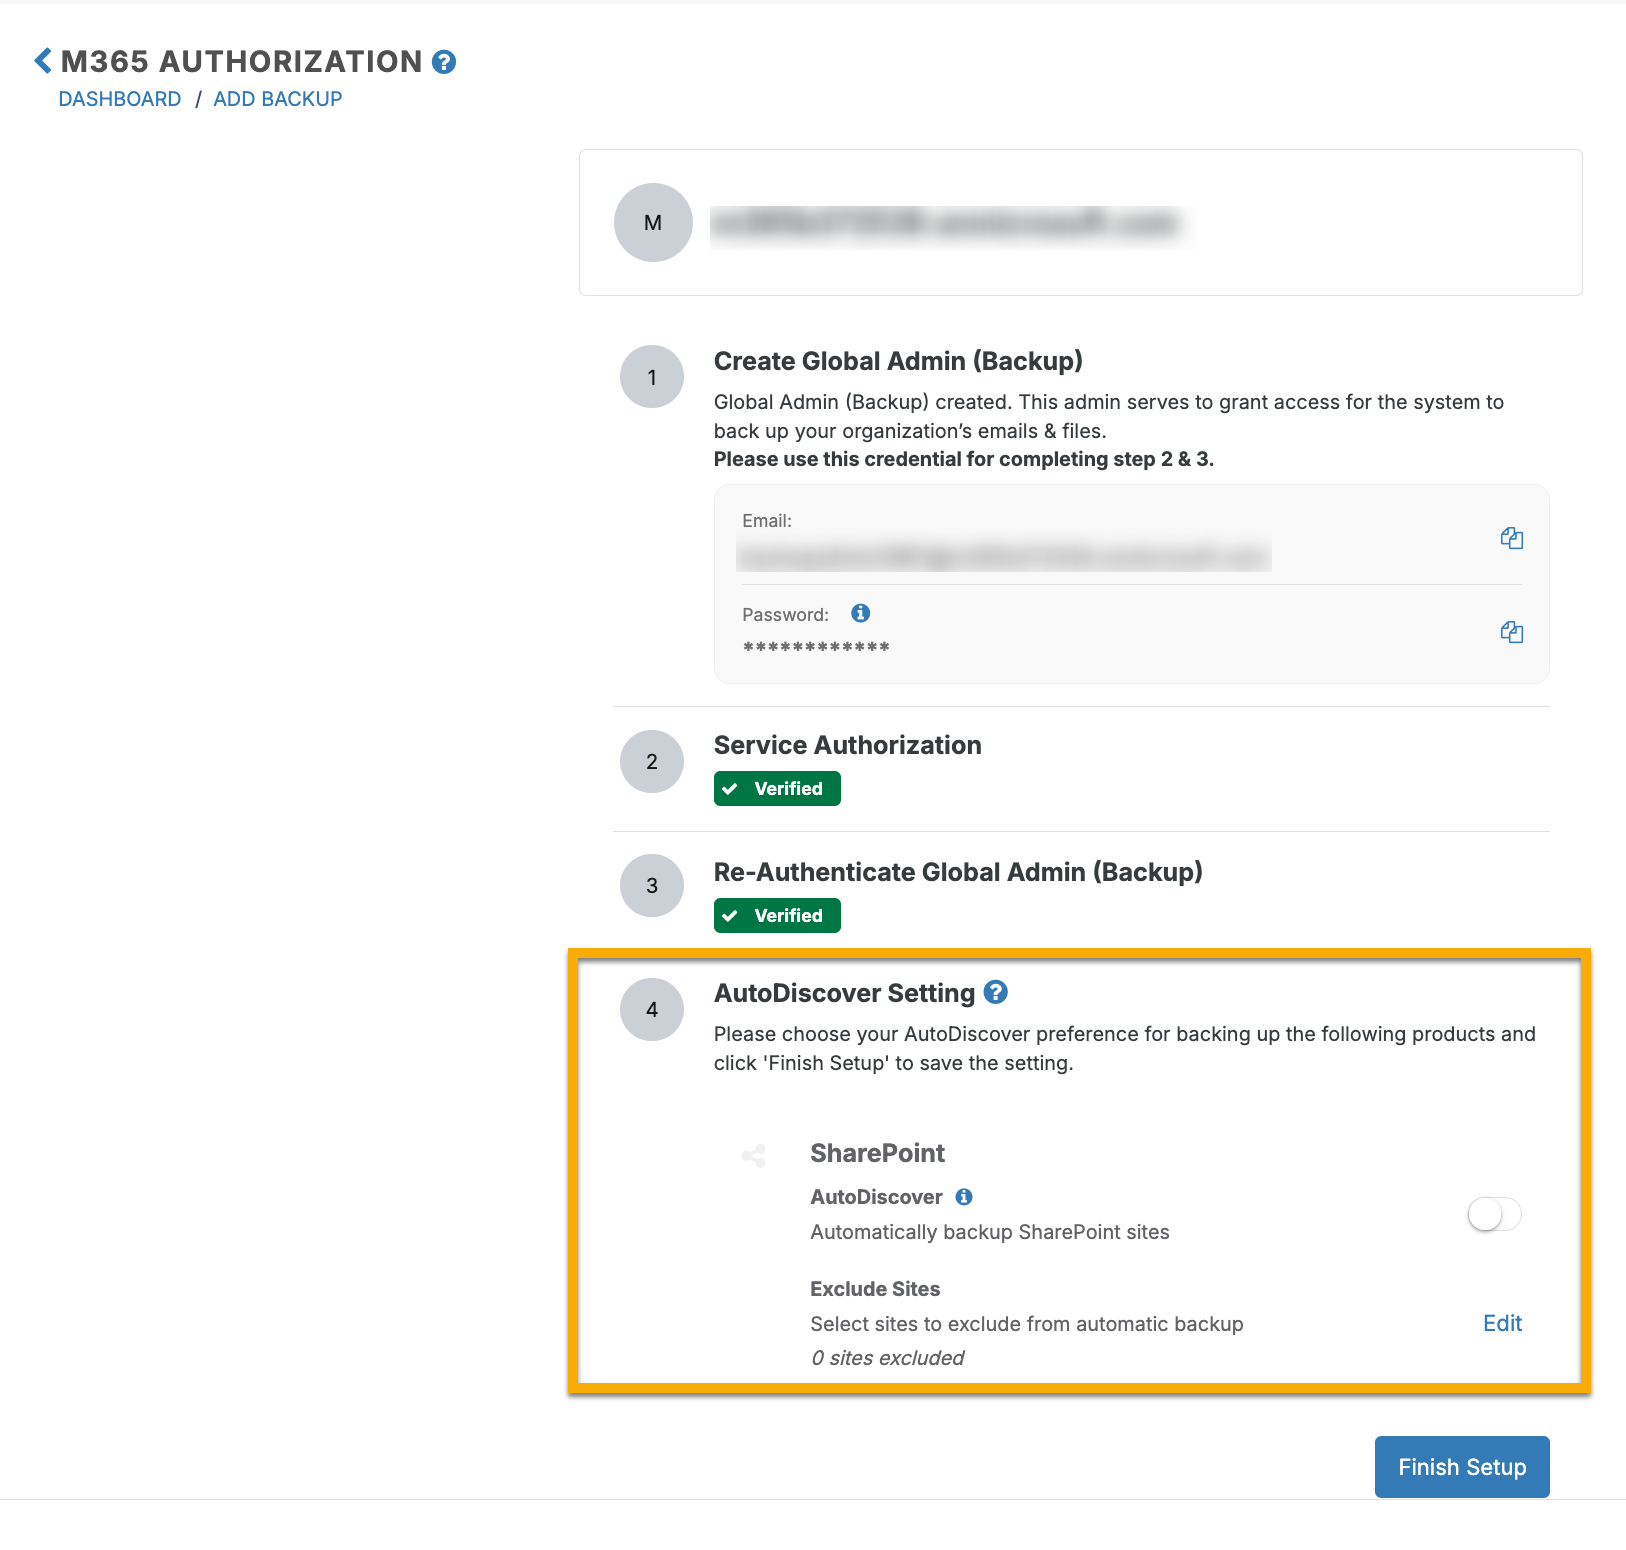Select step 2 number circle
Image resolution: width=1626 pixels, height=1550 pixels.
(x=652, y=761)
